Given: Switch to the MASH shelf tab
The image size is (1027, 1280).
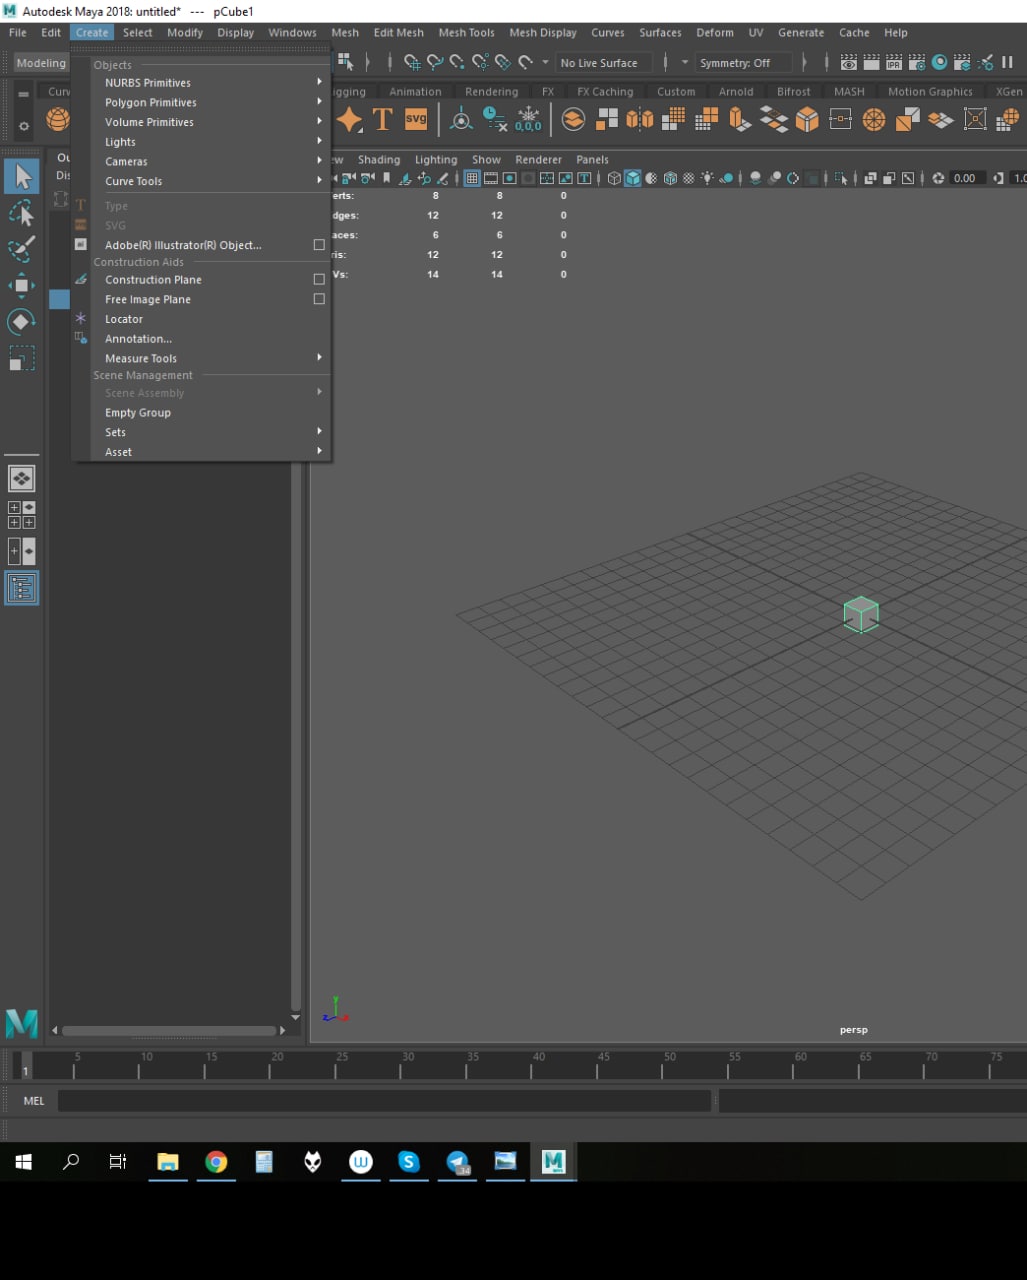Looking at the screenshot, I should coord(849,91).
